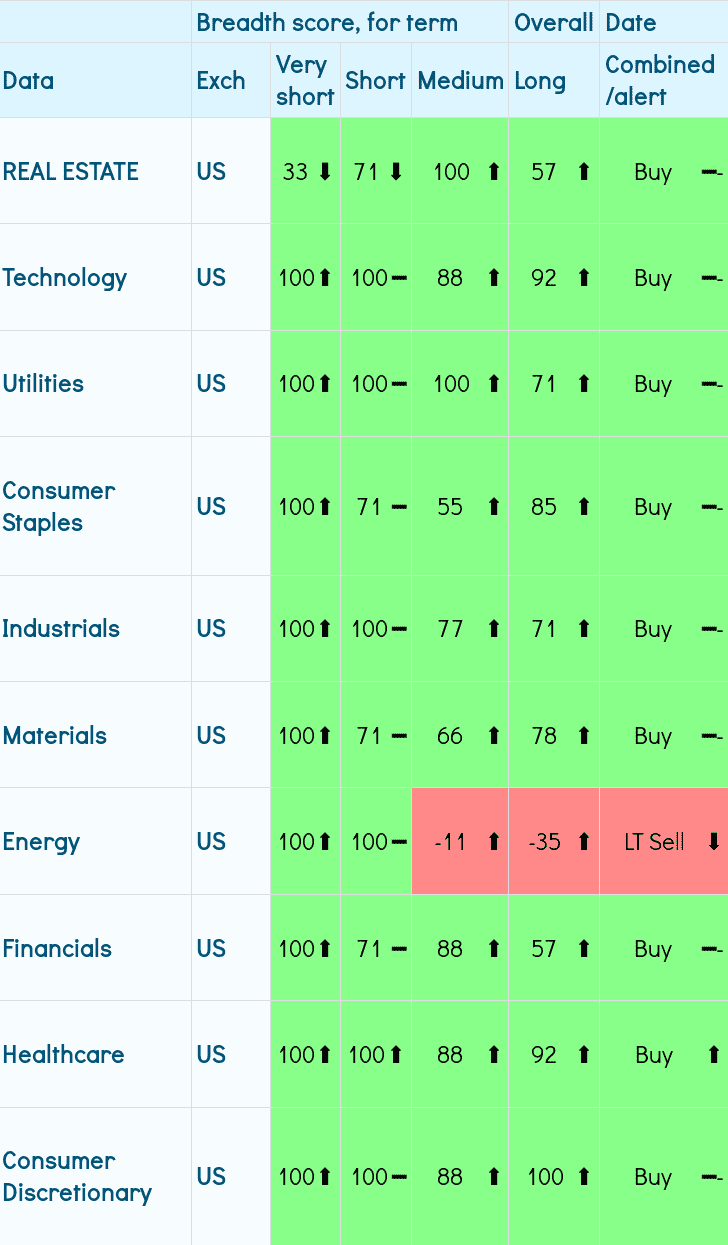Click the Very short column header

point(305,81)
